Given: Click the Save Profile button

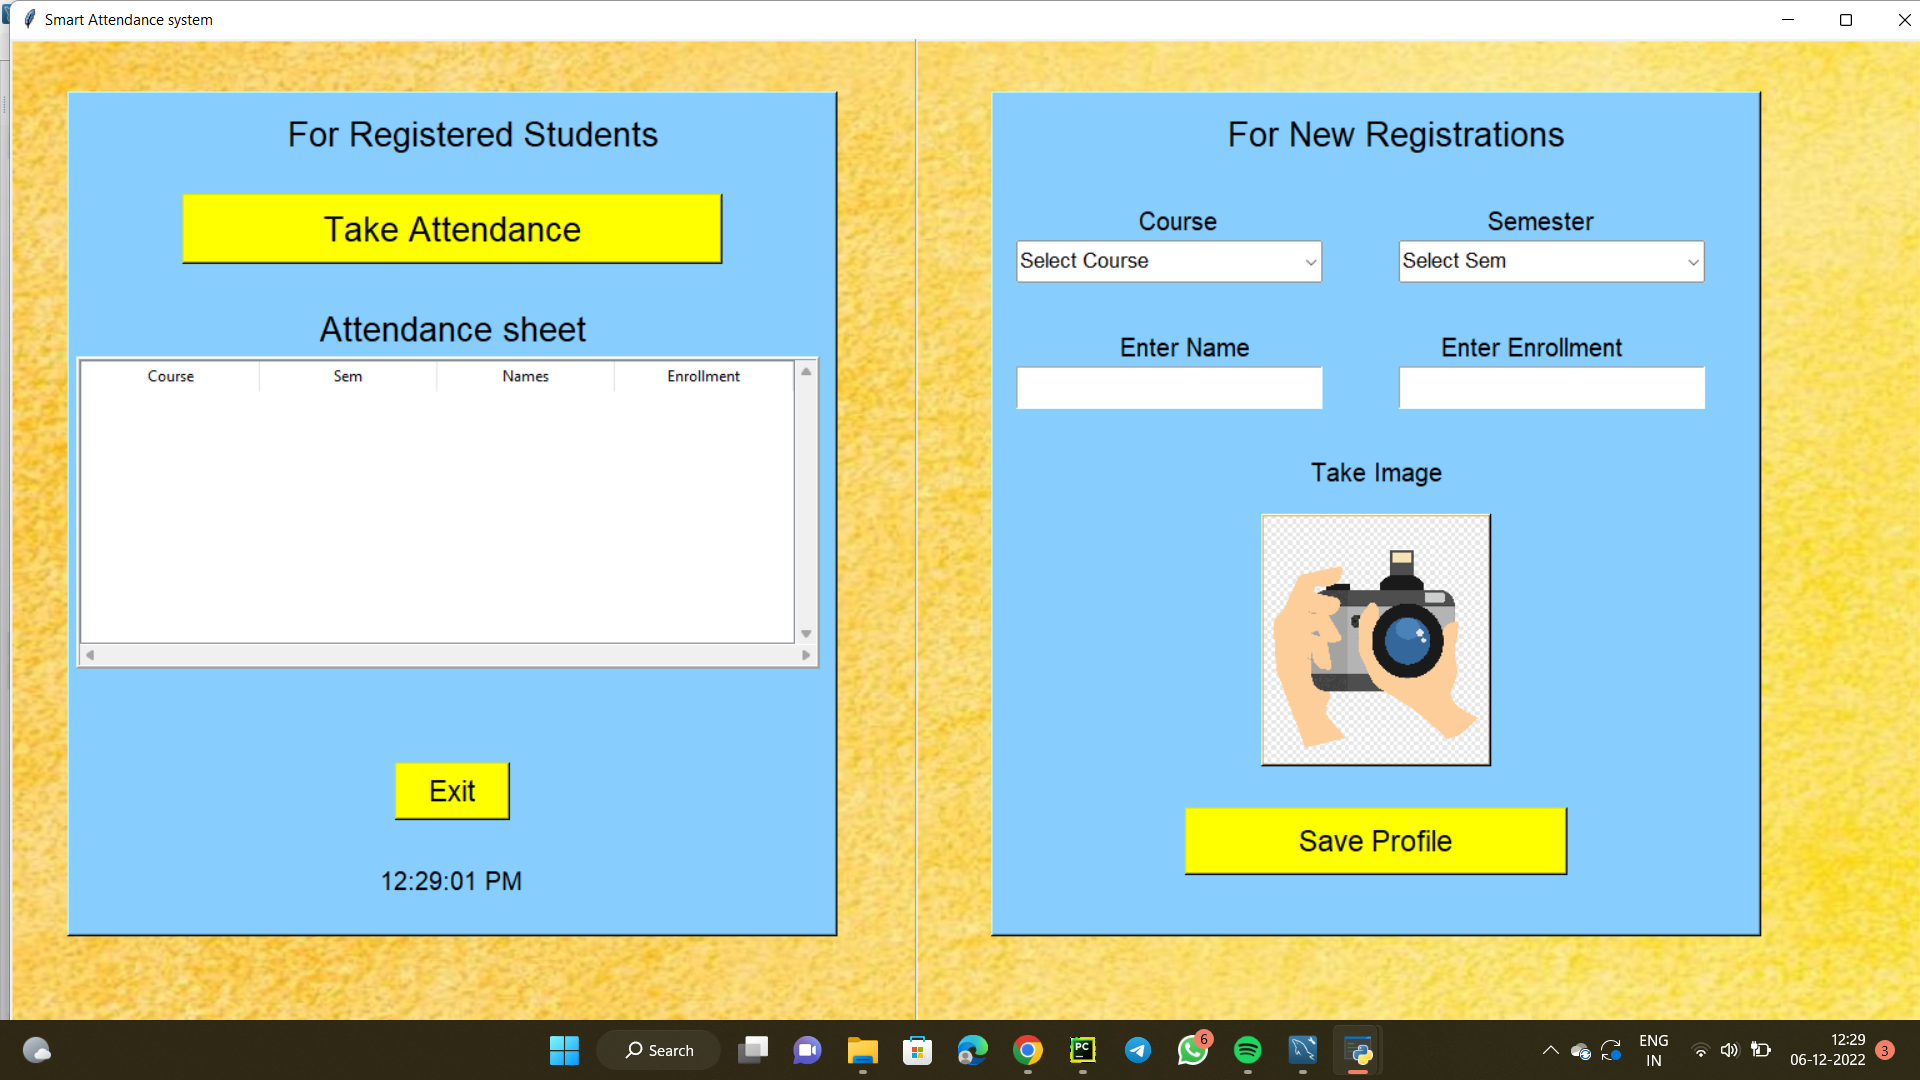Looking at the screenshot, I should [x=1375, y=841].
